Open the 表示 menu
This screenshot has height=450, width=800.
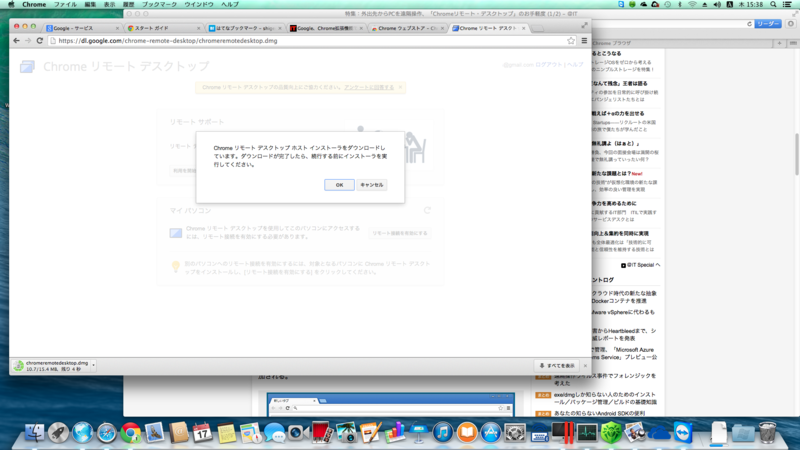point(110,4)
